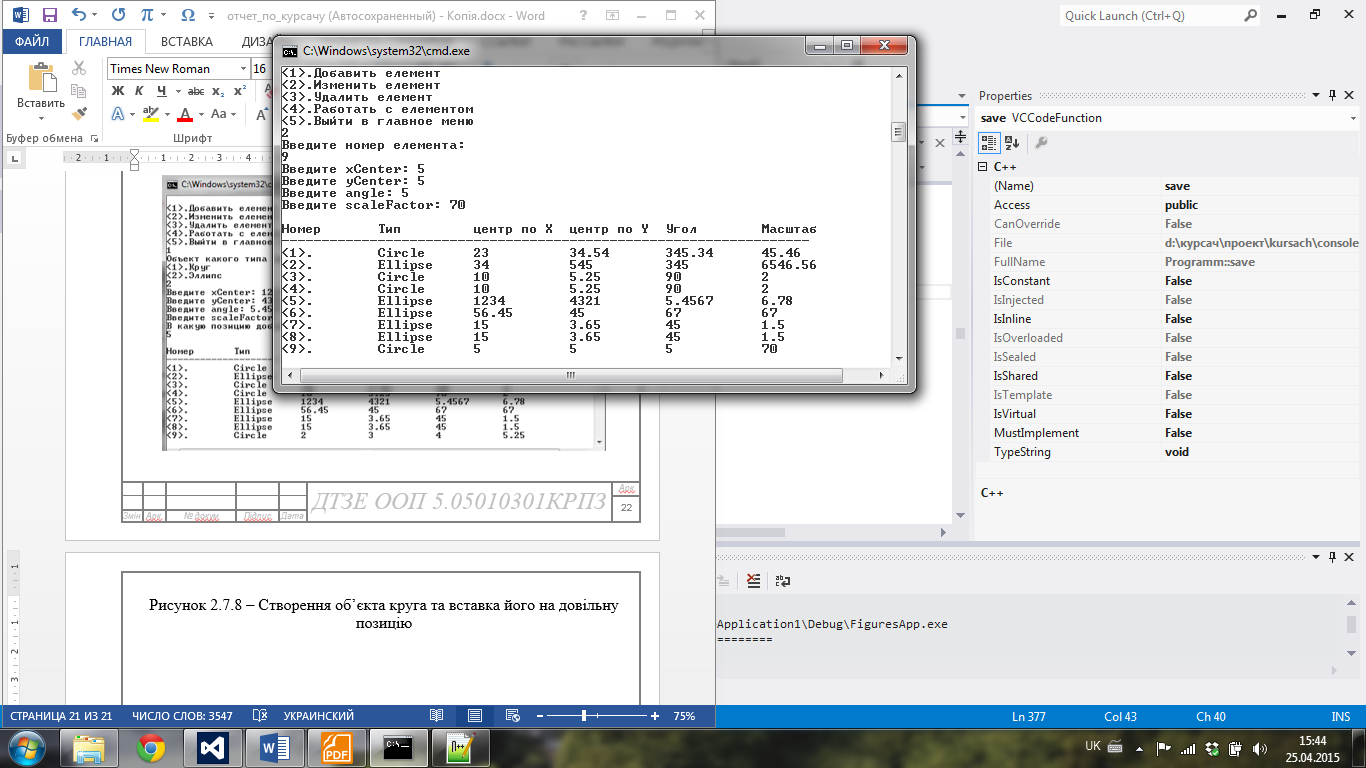Open the font color dropdown arrow
1366x768 pixels.
200,114
